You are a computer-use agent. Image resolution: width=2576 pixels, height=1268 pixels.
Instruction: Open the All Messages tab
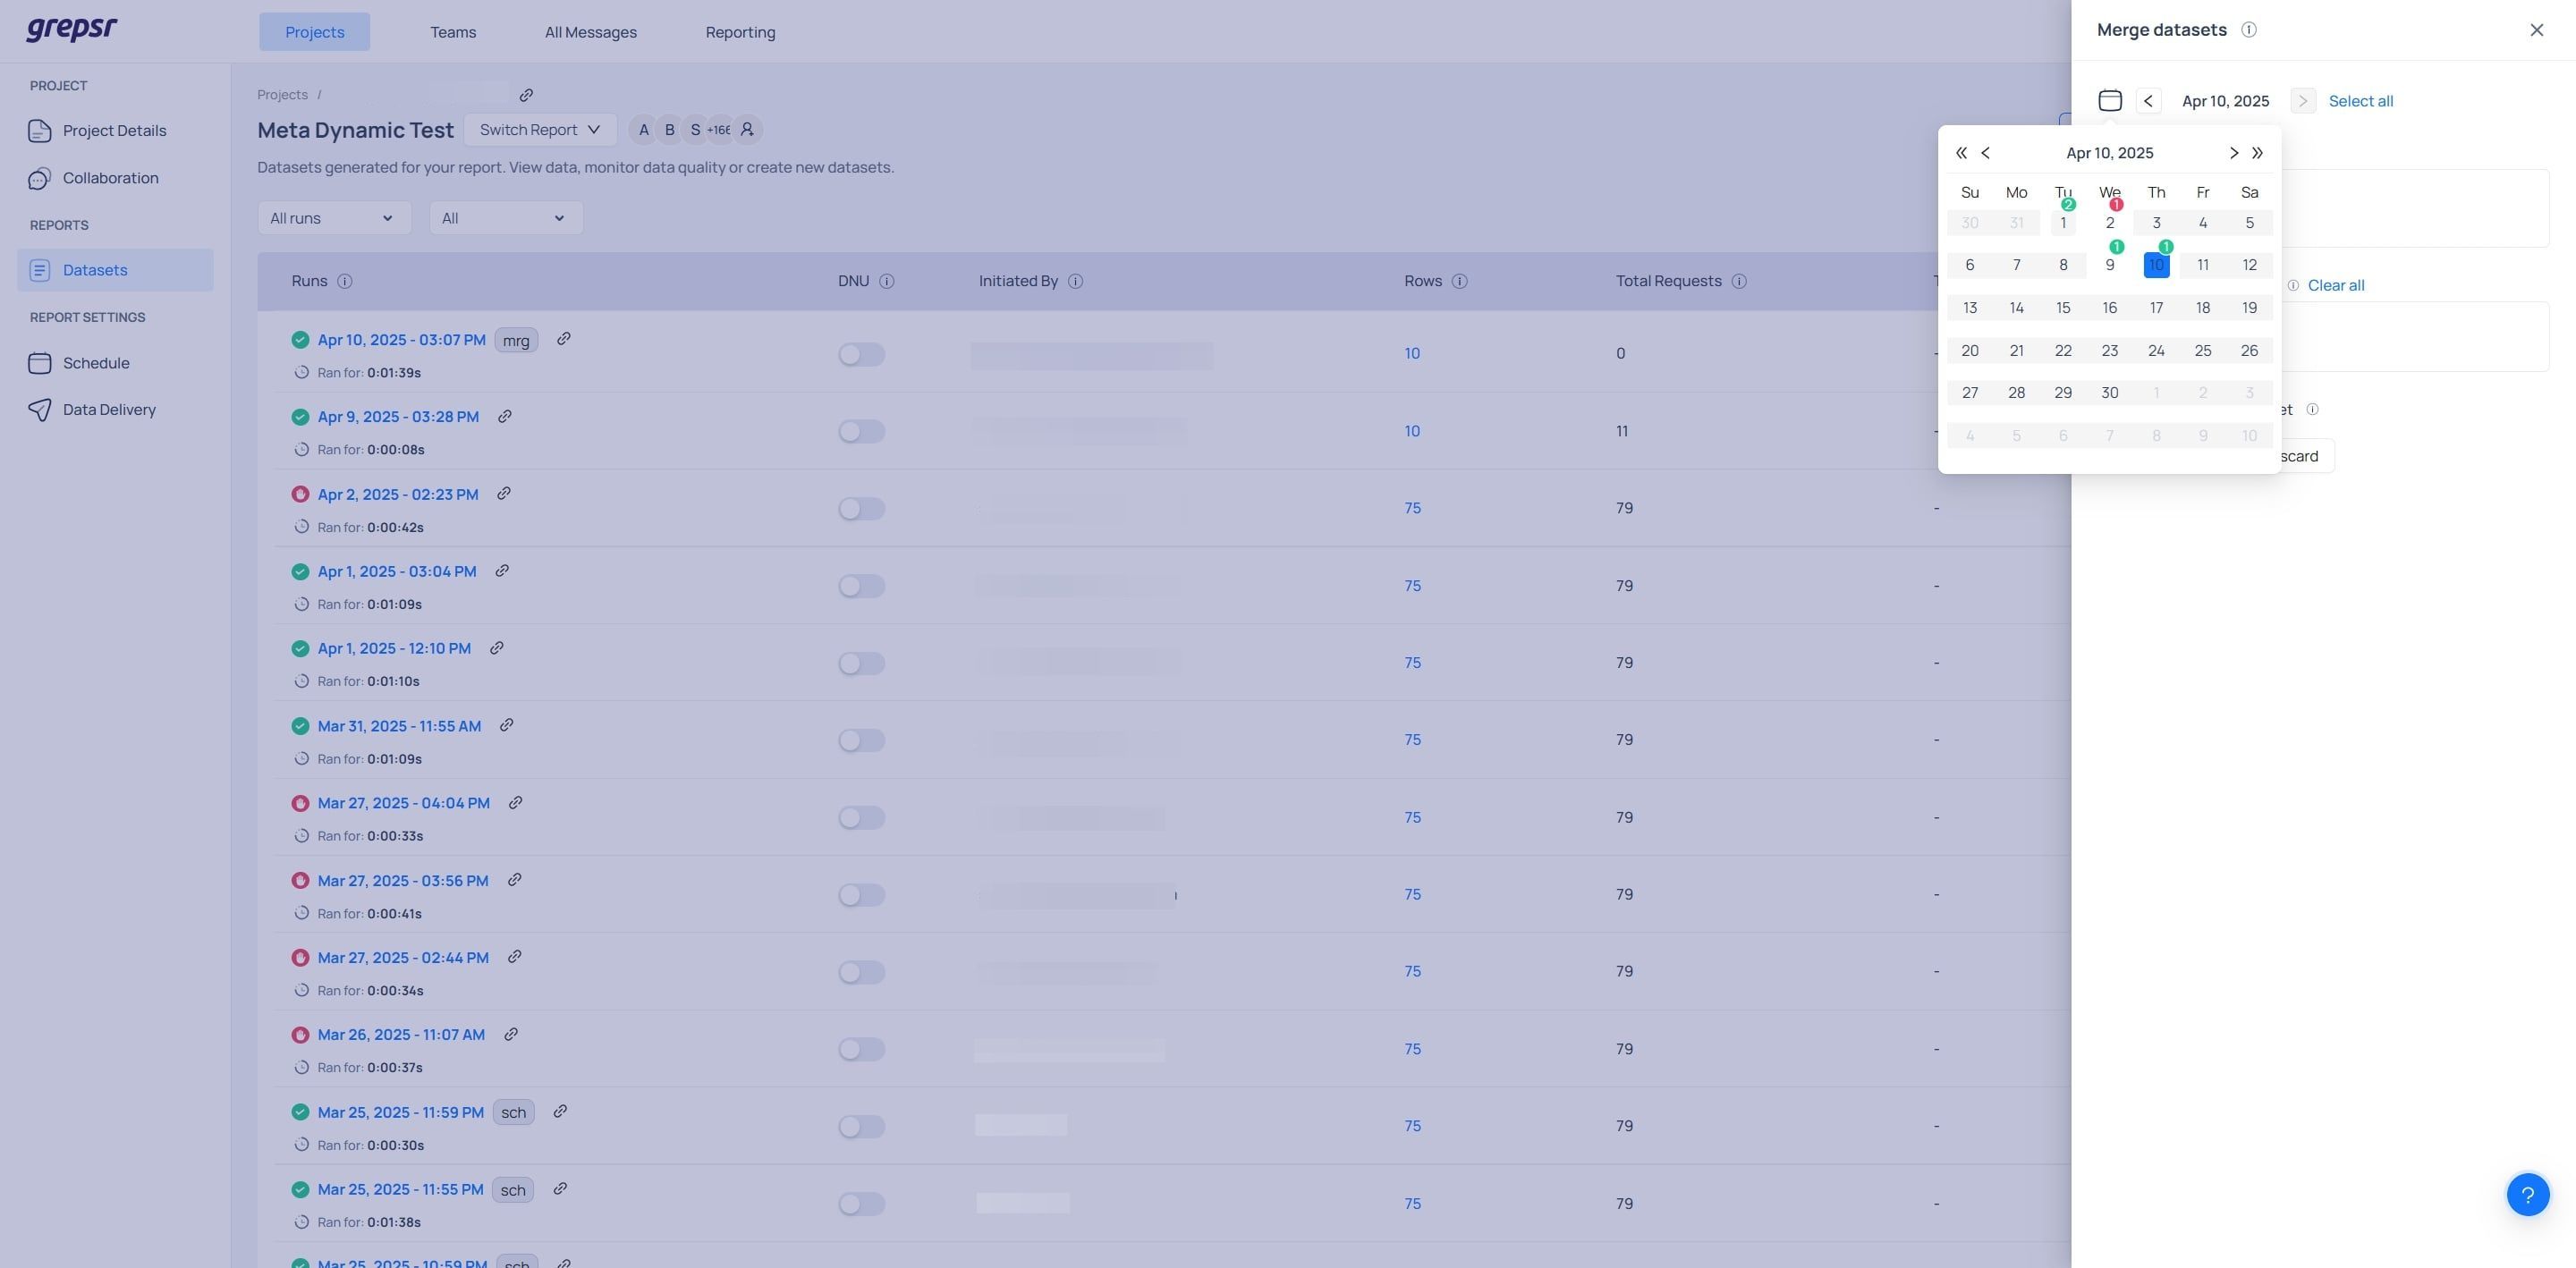(590, 32)
